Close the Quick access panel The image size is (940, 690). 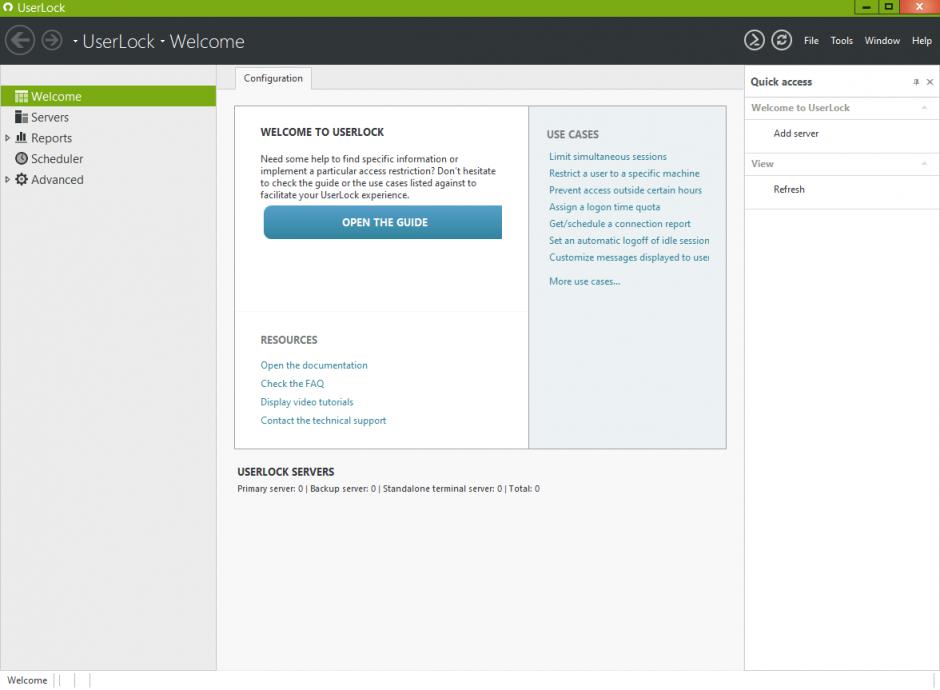pos(930,82)
